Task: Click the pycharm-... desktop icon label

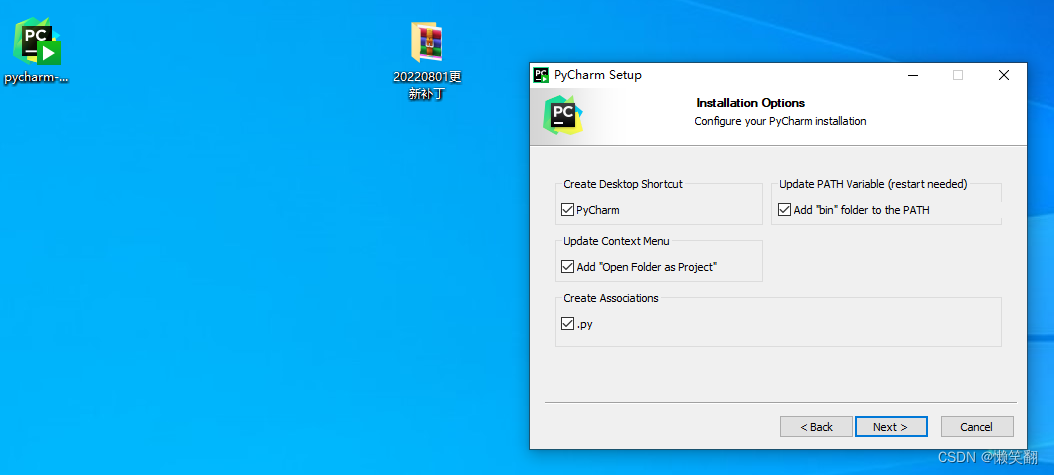Action: point(36,77)
